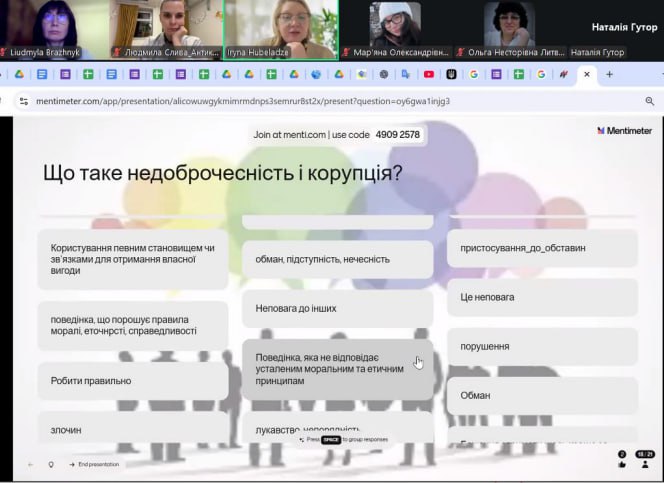Select Iryna Hubeladze's video thumbnail
664x483 pixels.
click(281, 30)
